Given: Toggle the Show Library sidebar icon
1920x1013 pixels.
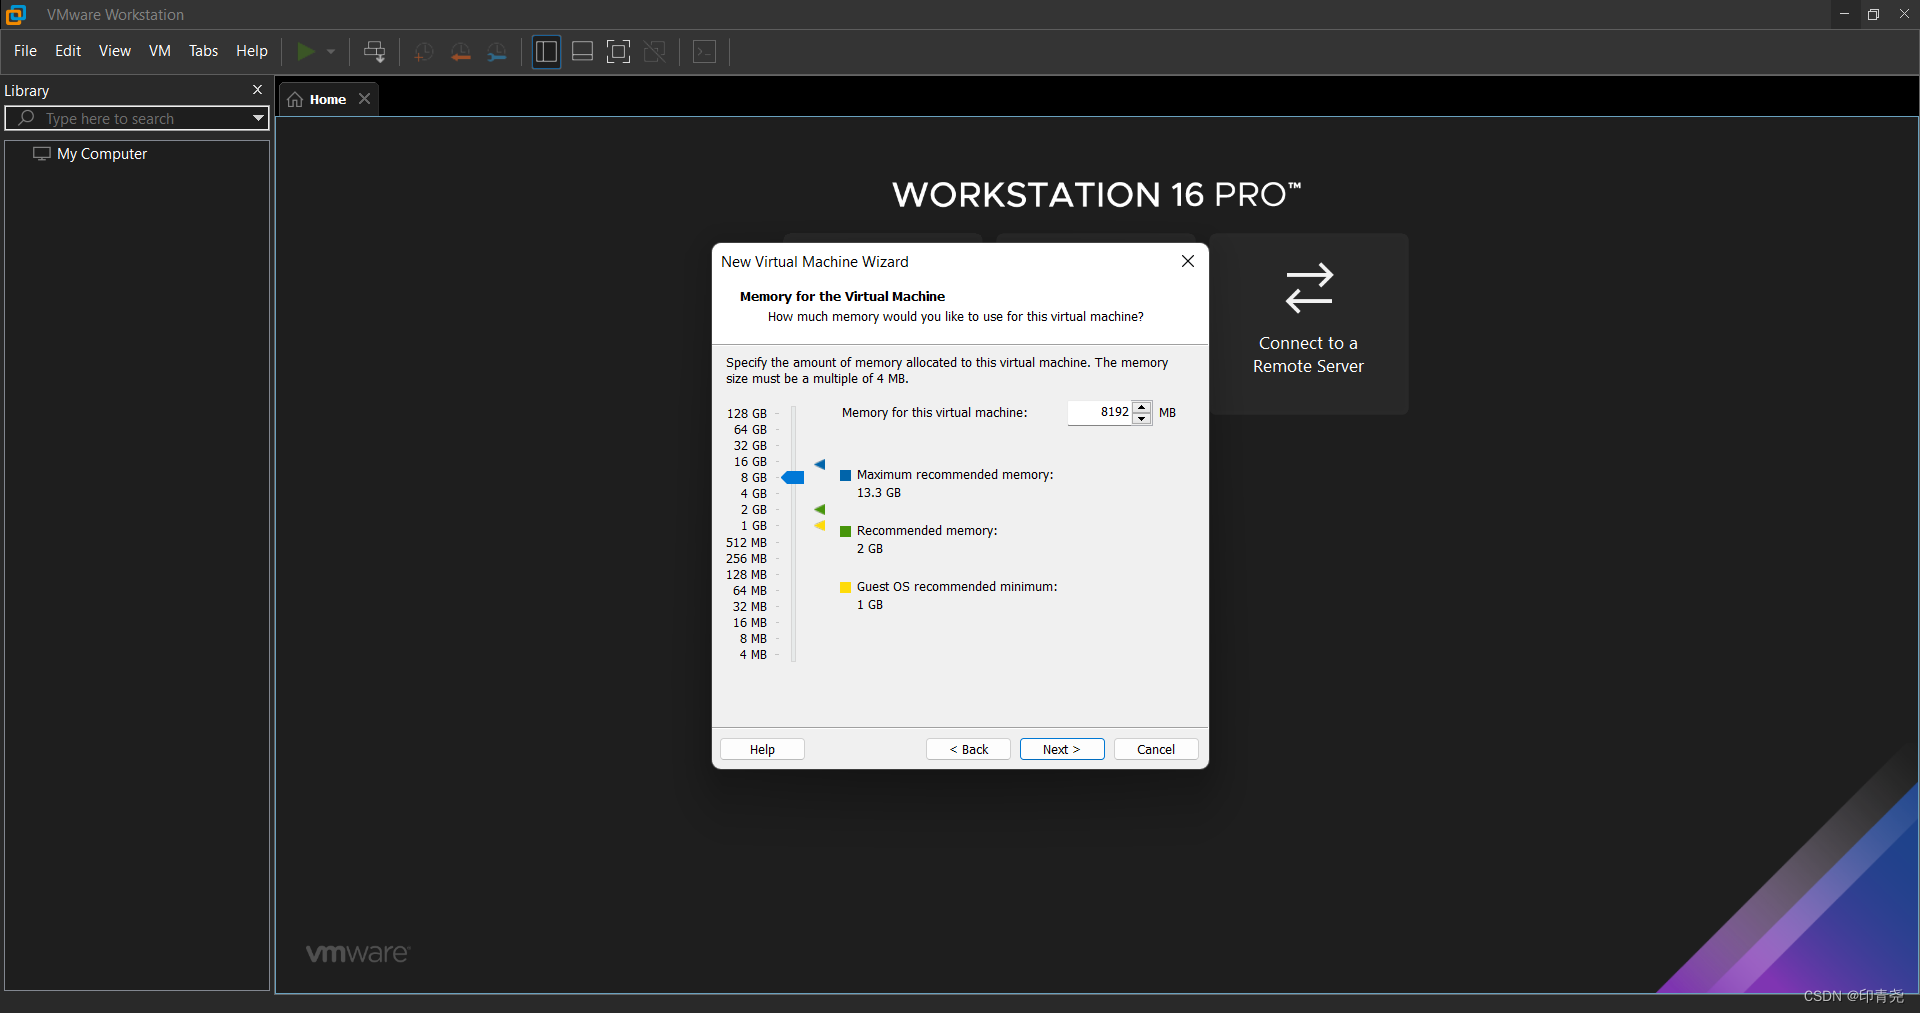Looking at the screenshot, I should click(546, 52).
